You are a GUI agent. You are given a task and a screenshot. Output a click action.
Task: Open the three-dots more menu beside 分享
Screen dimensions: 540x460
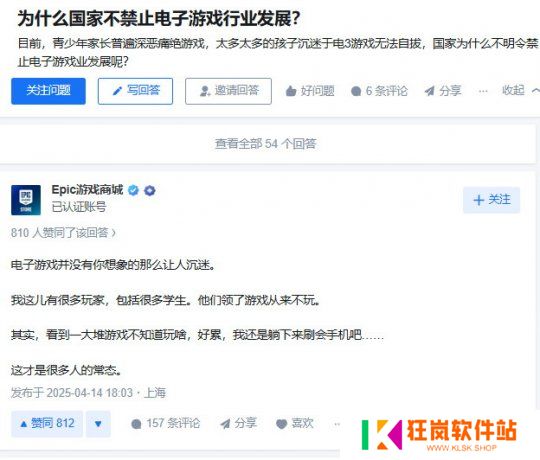483,91
